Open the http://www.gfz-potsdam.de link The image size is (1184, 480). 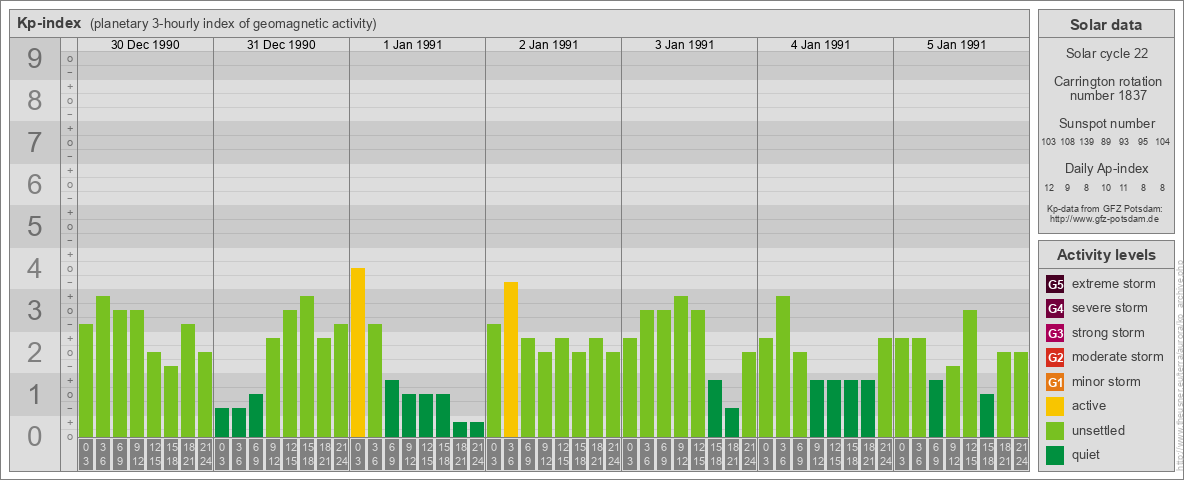point(1106,218)
